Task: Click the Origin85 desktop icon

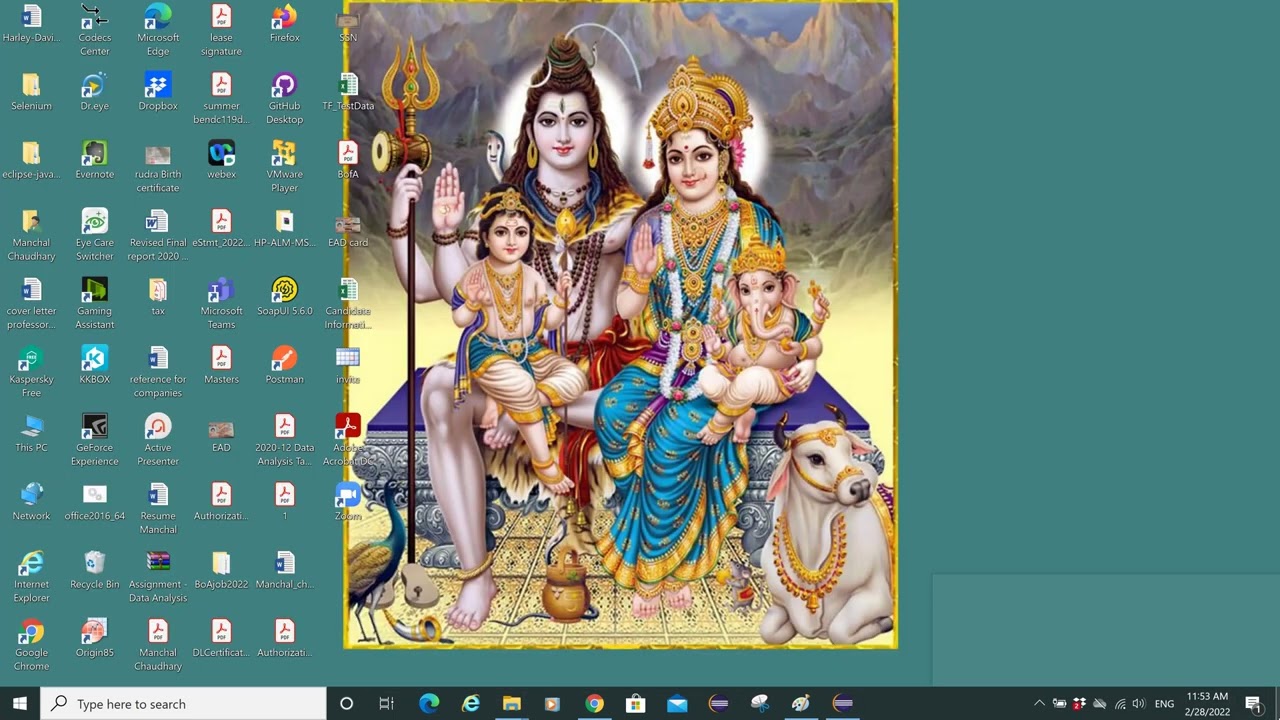Action: coord(95,638)
